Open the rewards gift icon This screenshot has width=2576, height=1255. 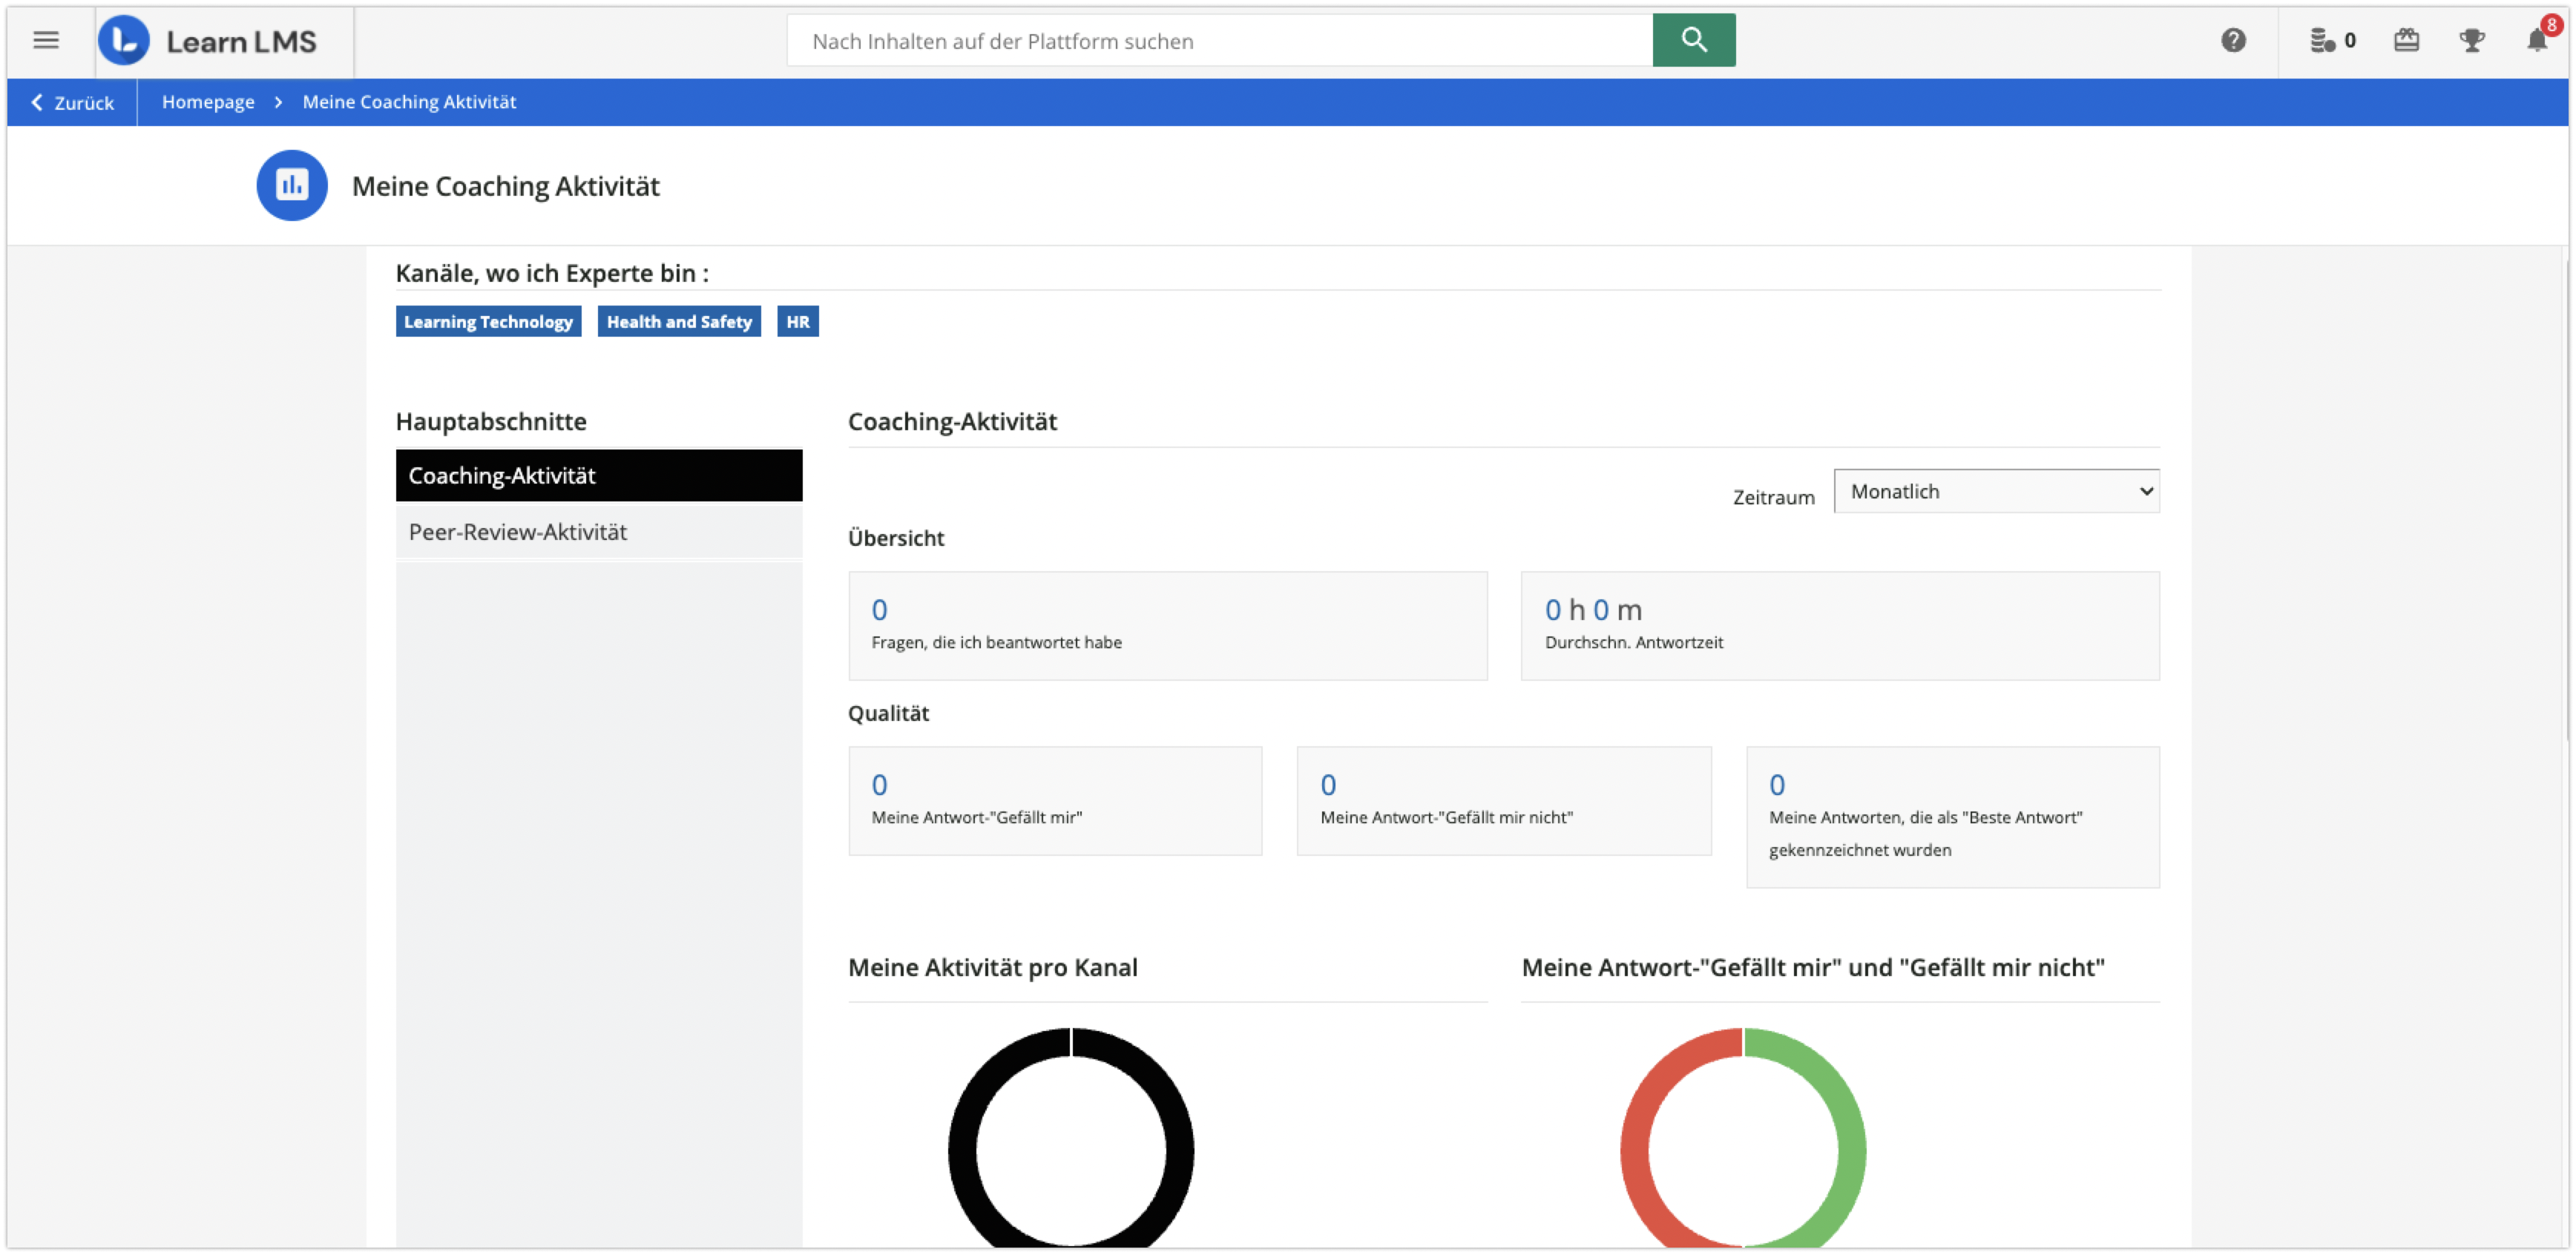click(2405, 40)
